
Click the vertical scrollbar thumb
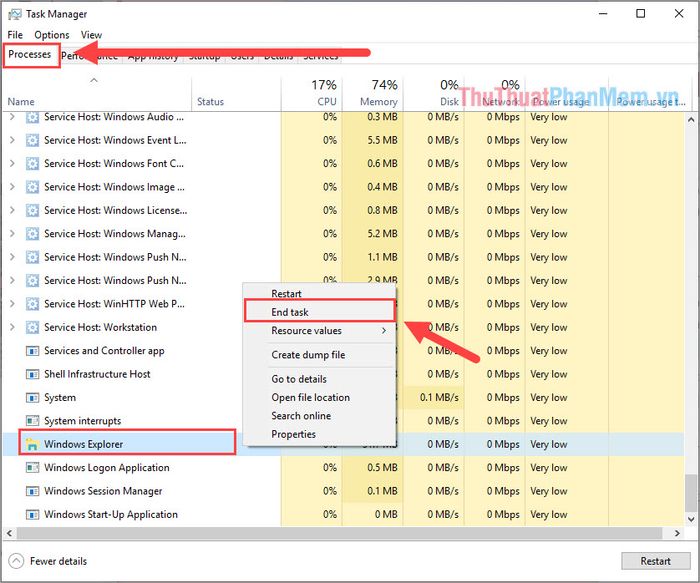(691, 492)
